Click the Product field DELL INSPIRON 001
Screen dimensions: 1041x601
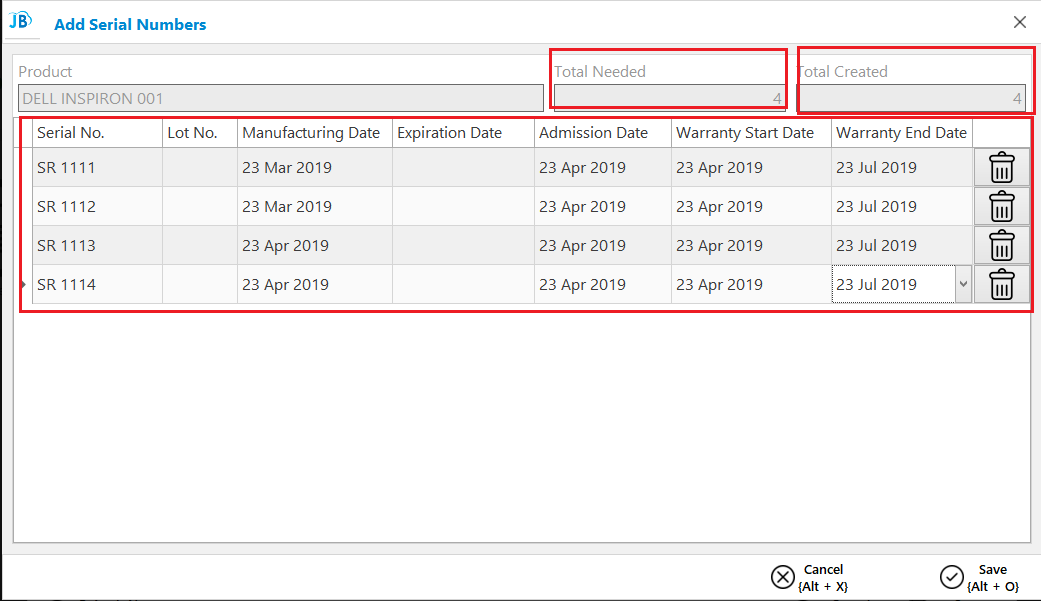pyautogui.click(x=281, y=98)
